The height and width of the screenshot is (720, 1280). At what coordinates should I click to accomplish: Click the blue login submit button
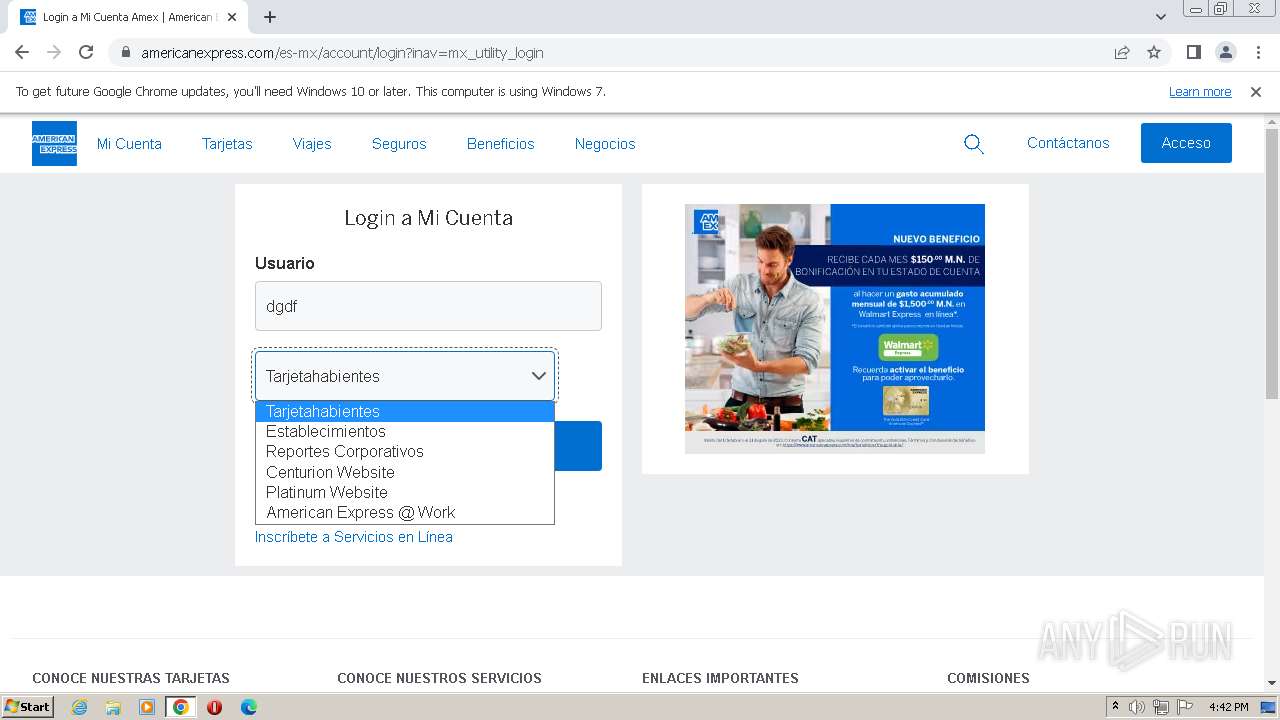click(x=578, y=446)
